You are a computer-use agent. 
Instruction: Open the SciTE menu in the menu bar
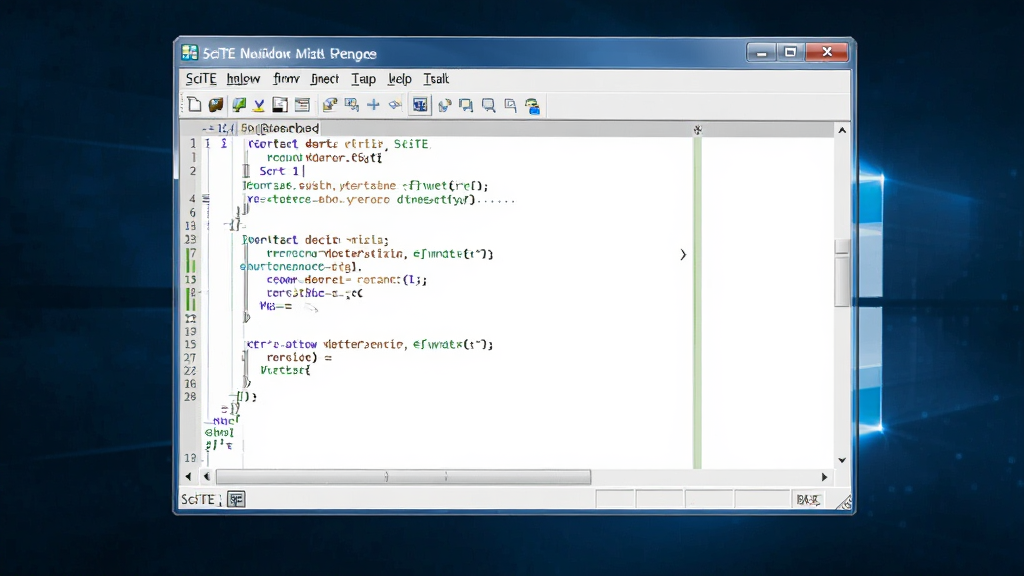coord(200,79)
